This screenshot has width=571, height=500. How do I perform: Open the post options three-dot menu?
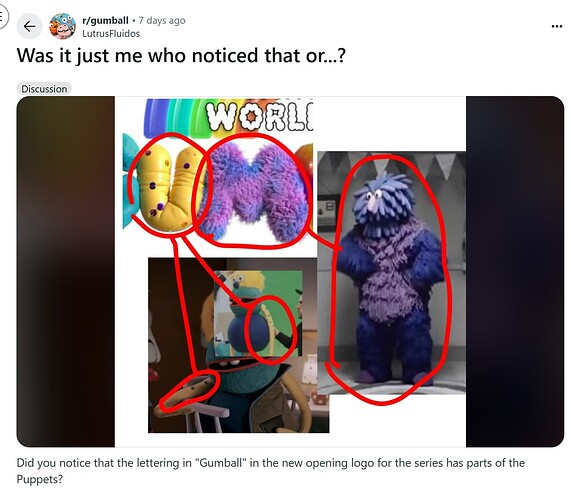[556, 26]
